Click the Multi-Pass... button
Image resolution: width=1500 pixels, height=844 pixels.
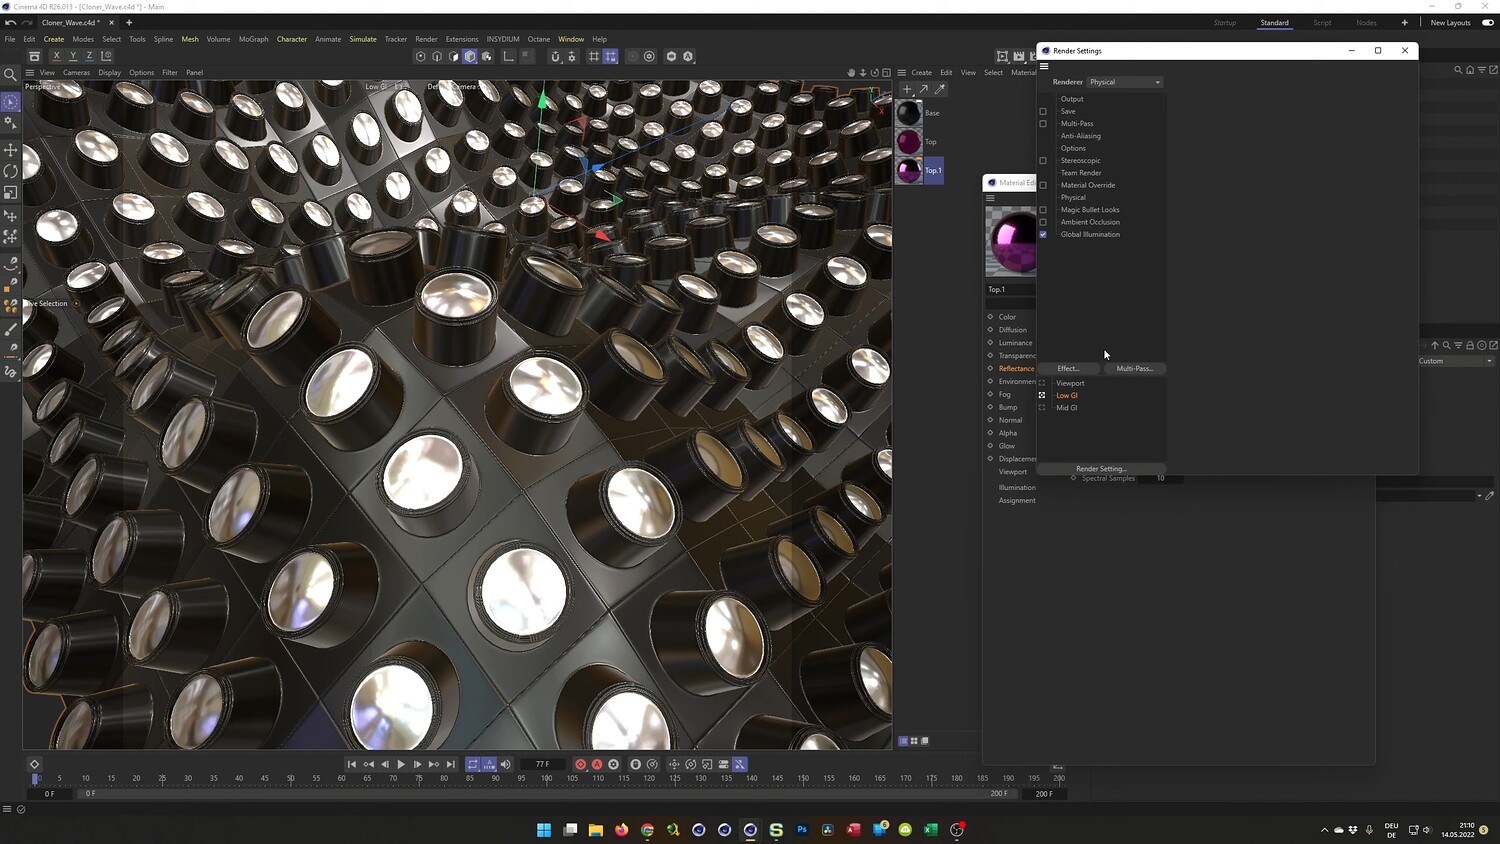1135,369
